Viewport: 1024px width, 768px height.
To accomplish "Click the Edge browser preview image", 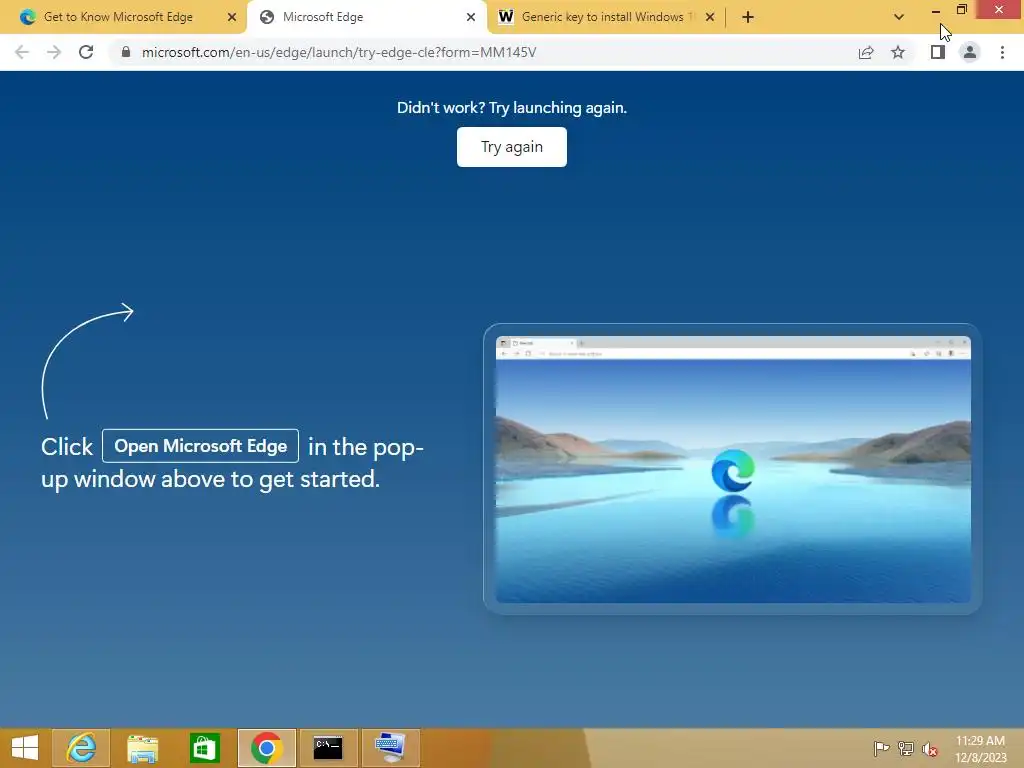I will [x=733, y=469].
